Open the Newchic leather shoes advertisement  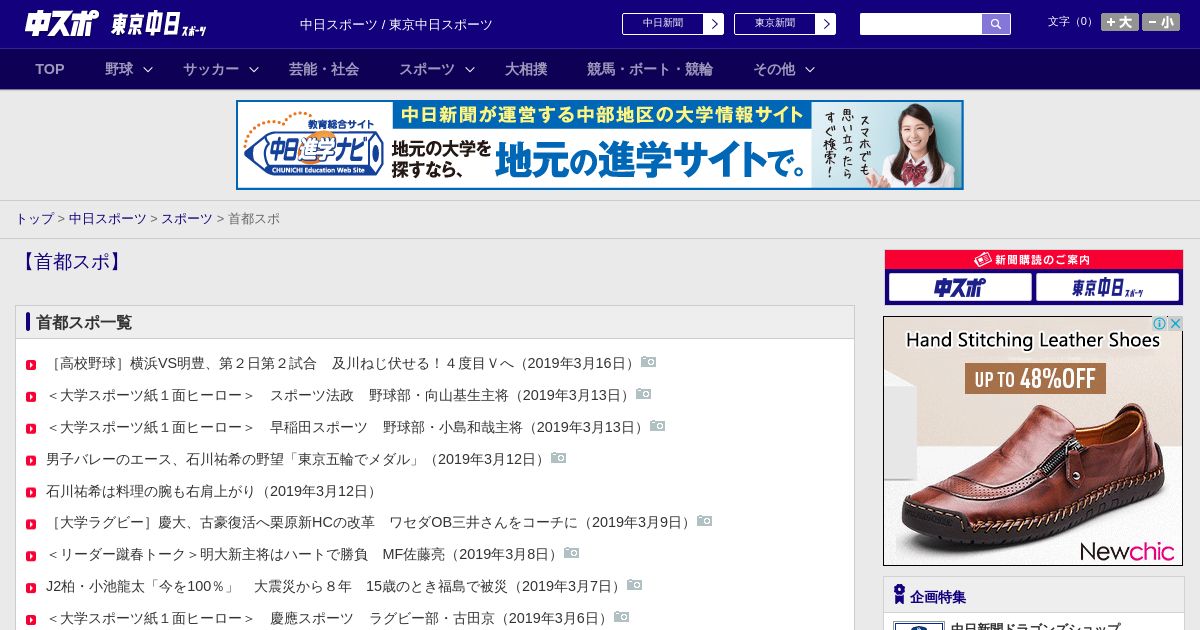(1033, 441)
